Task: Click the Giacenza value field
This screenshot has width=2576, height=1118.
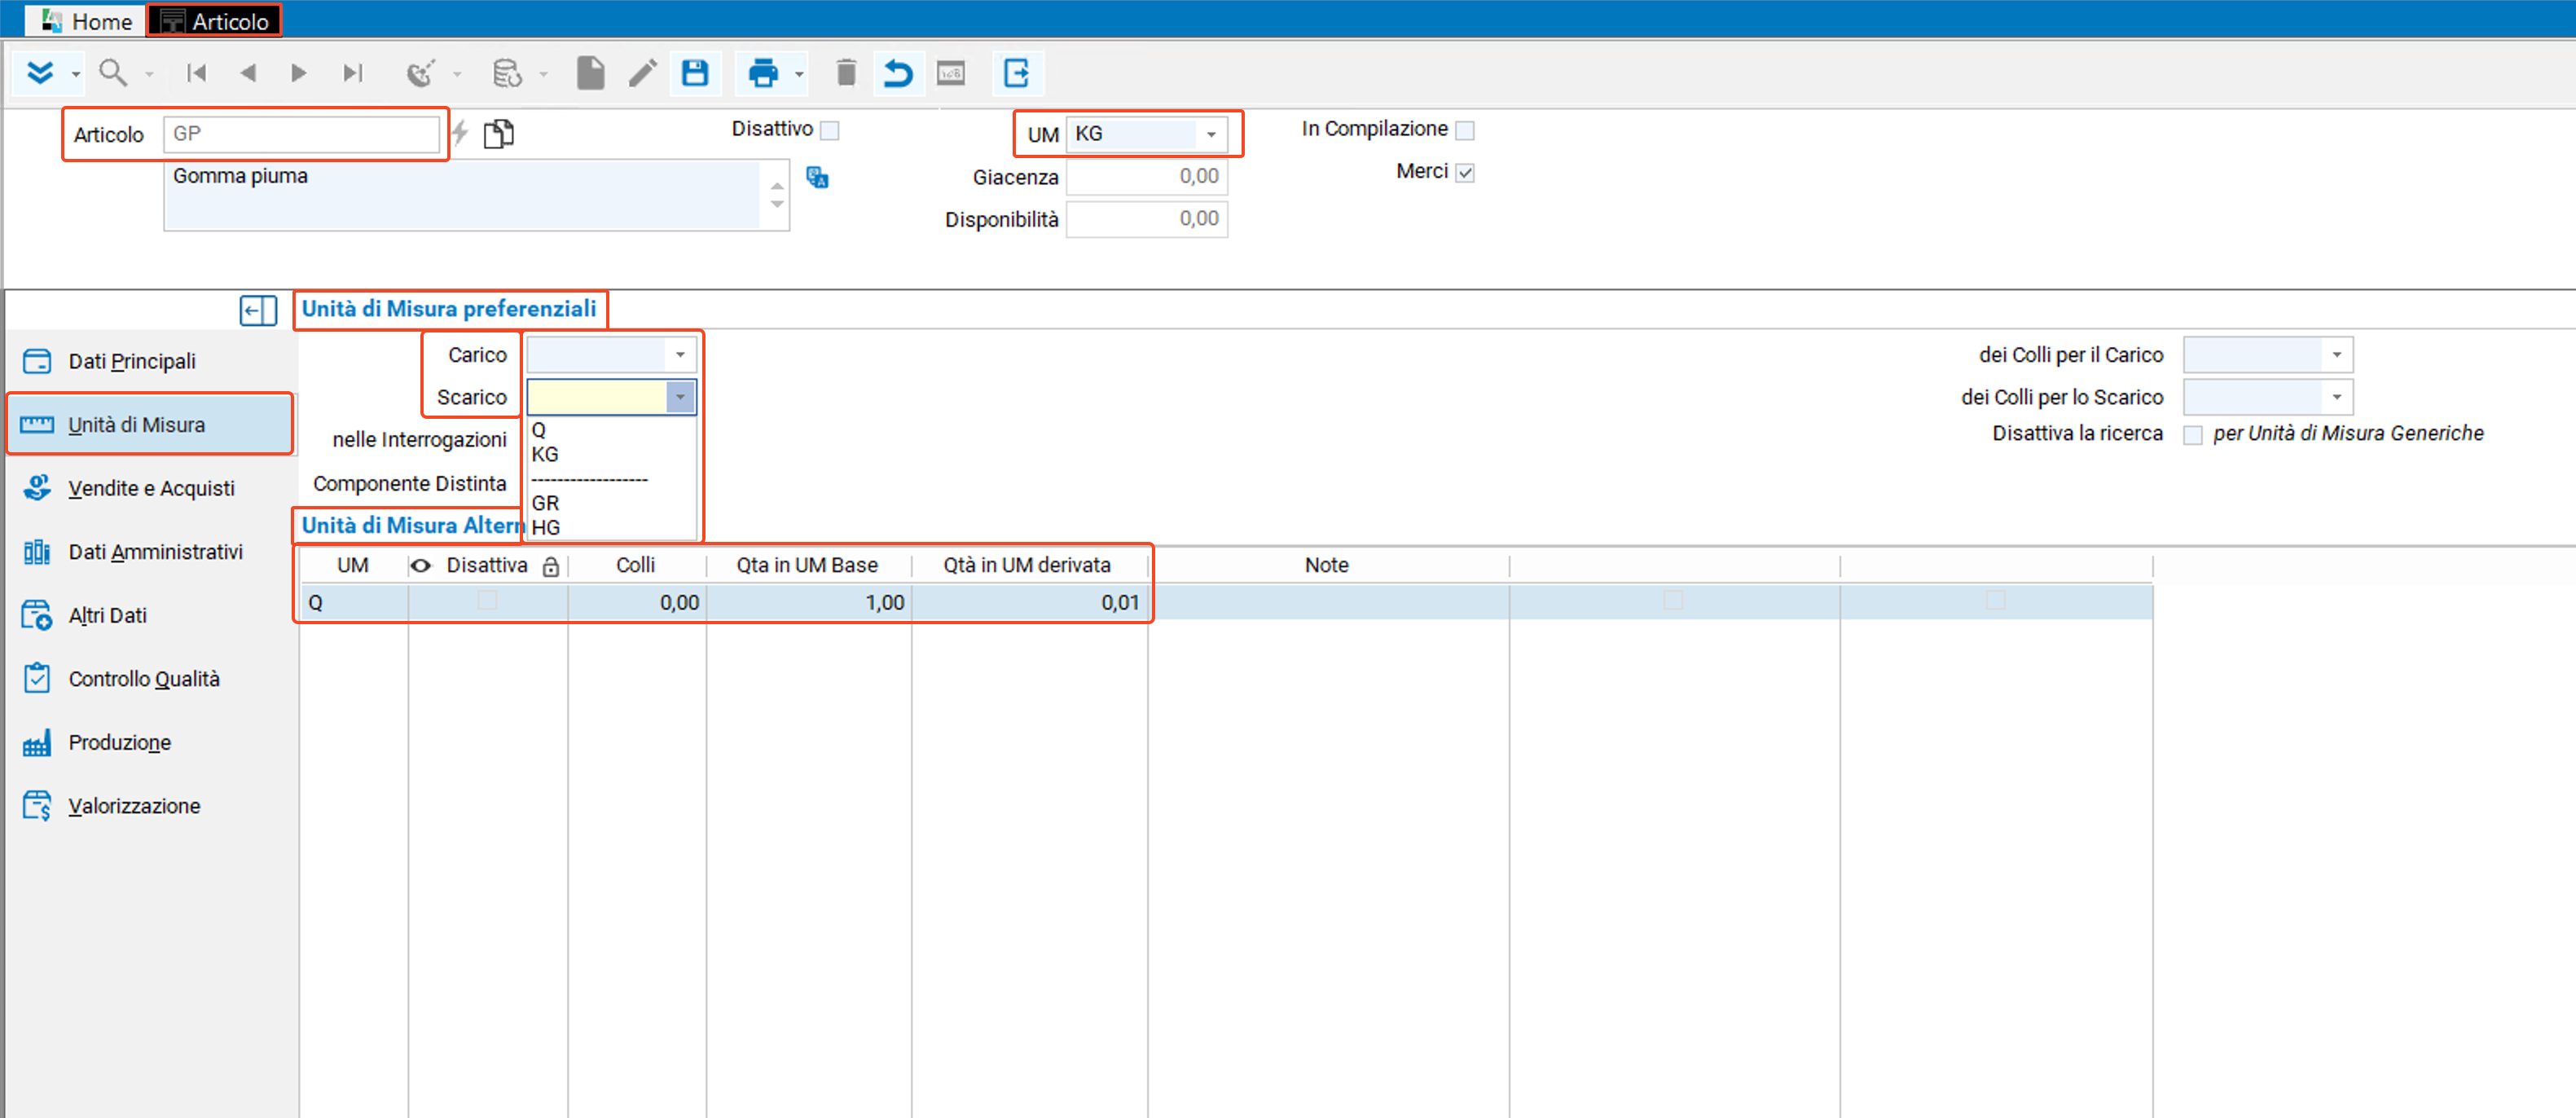Action: point(1146,177)
